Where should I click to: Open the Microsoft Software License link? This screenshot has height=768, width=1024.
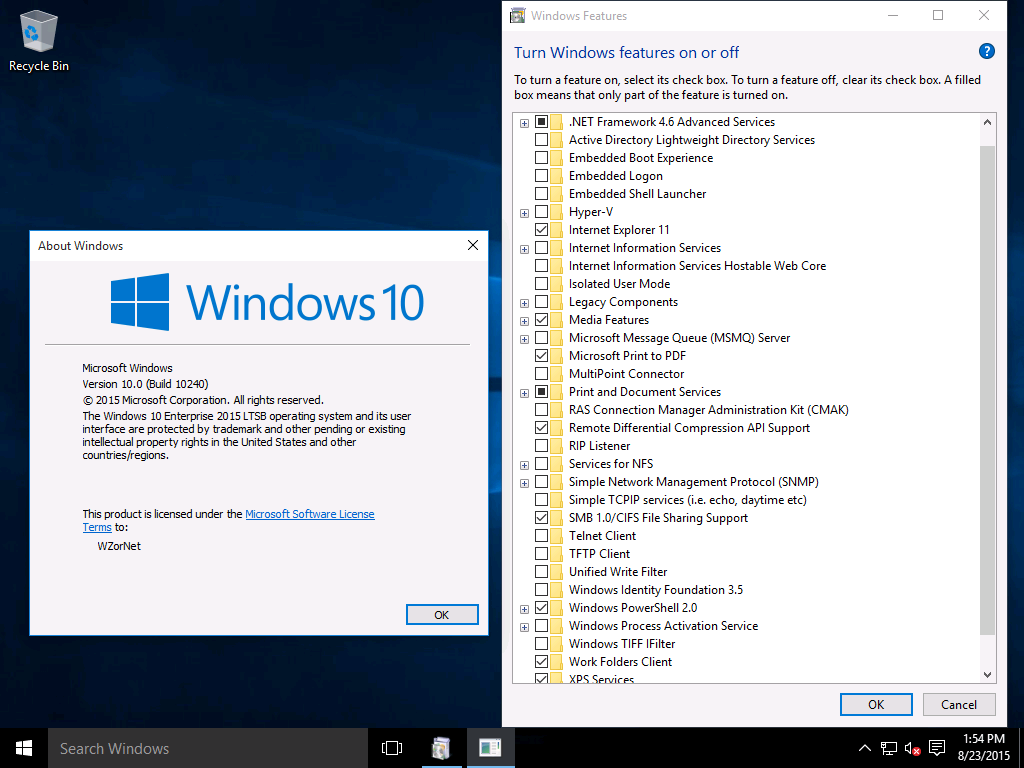click(310, 514)
